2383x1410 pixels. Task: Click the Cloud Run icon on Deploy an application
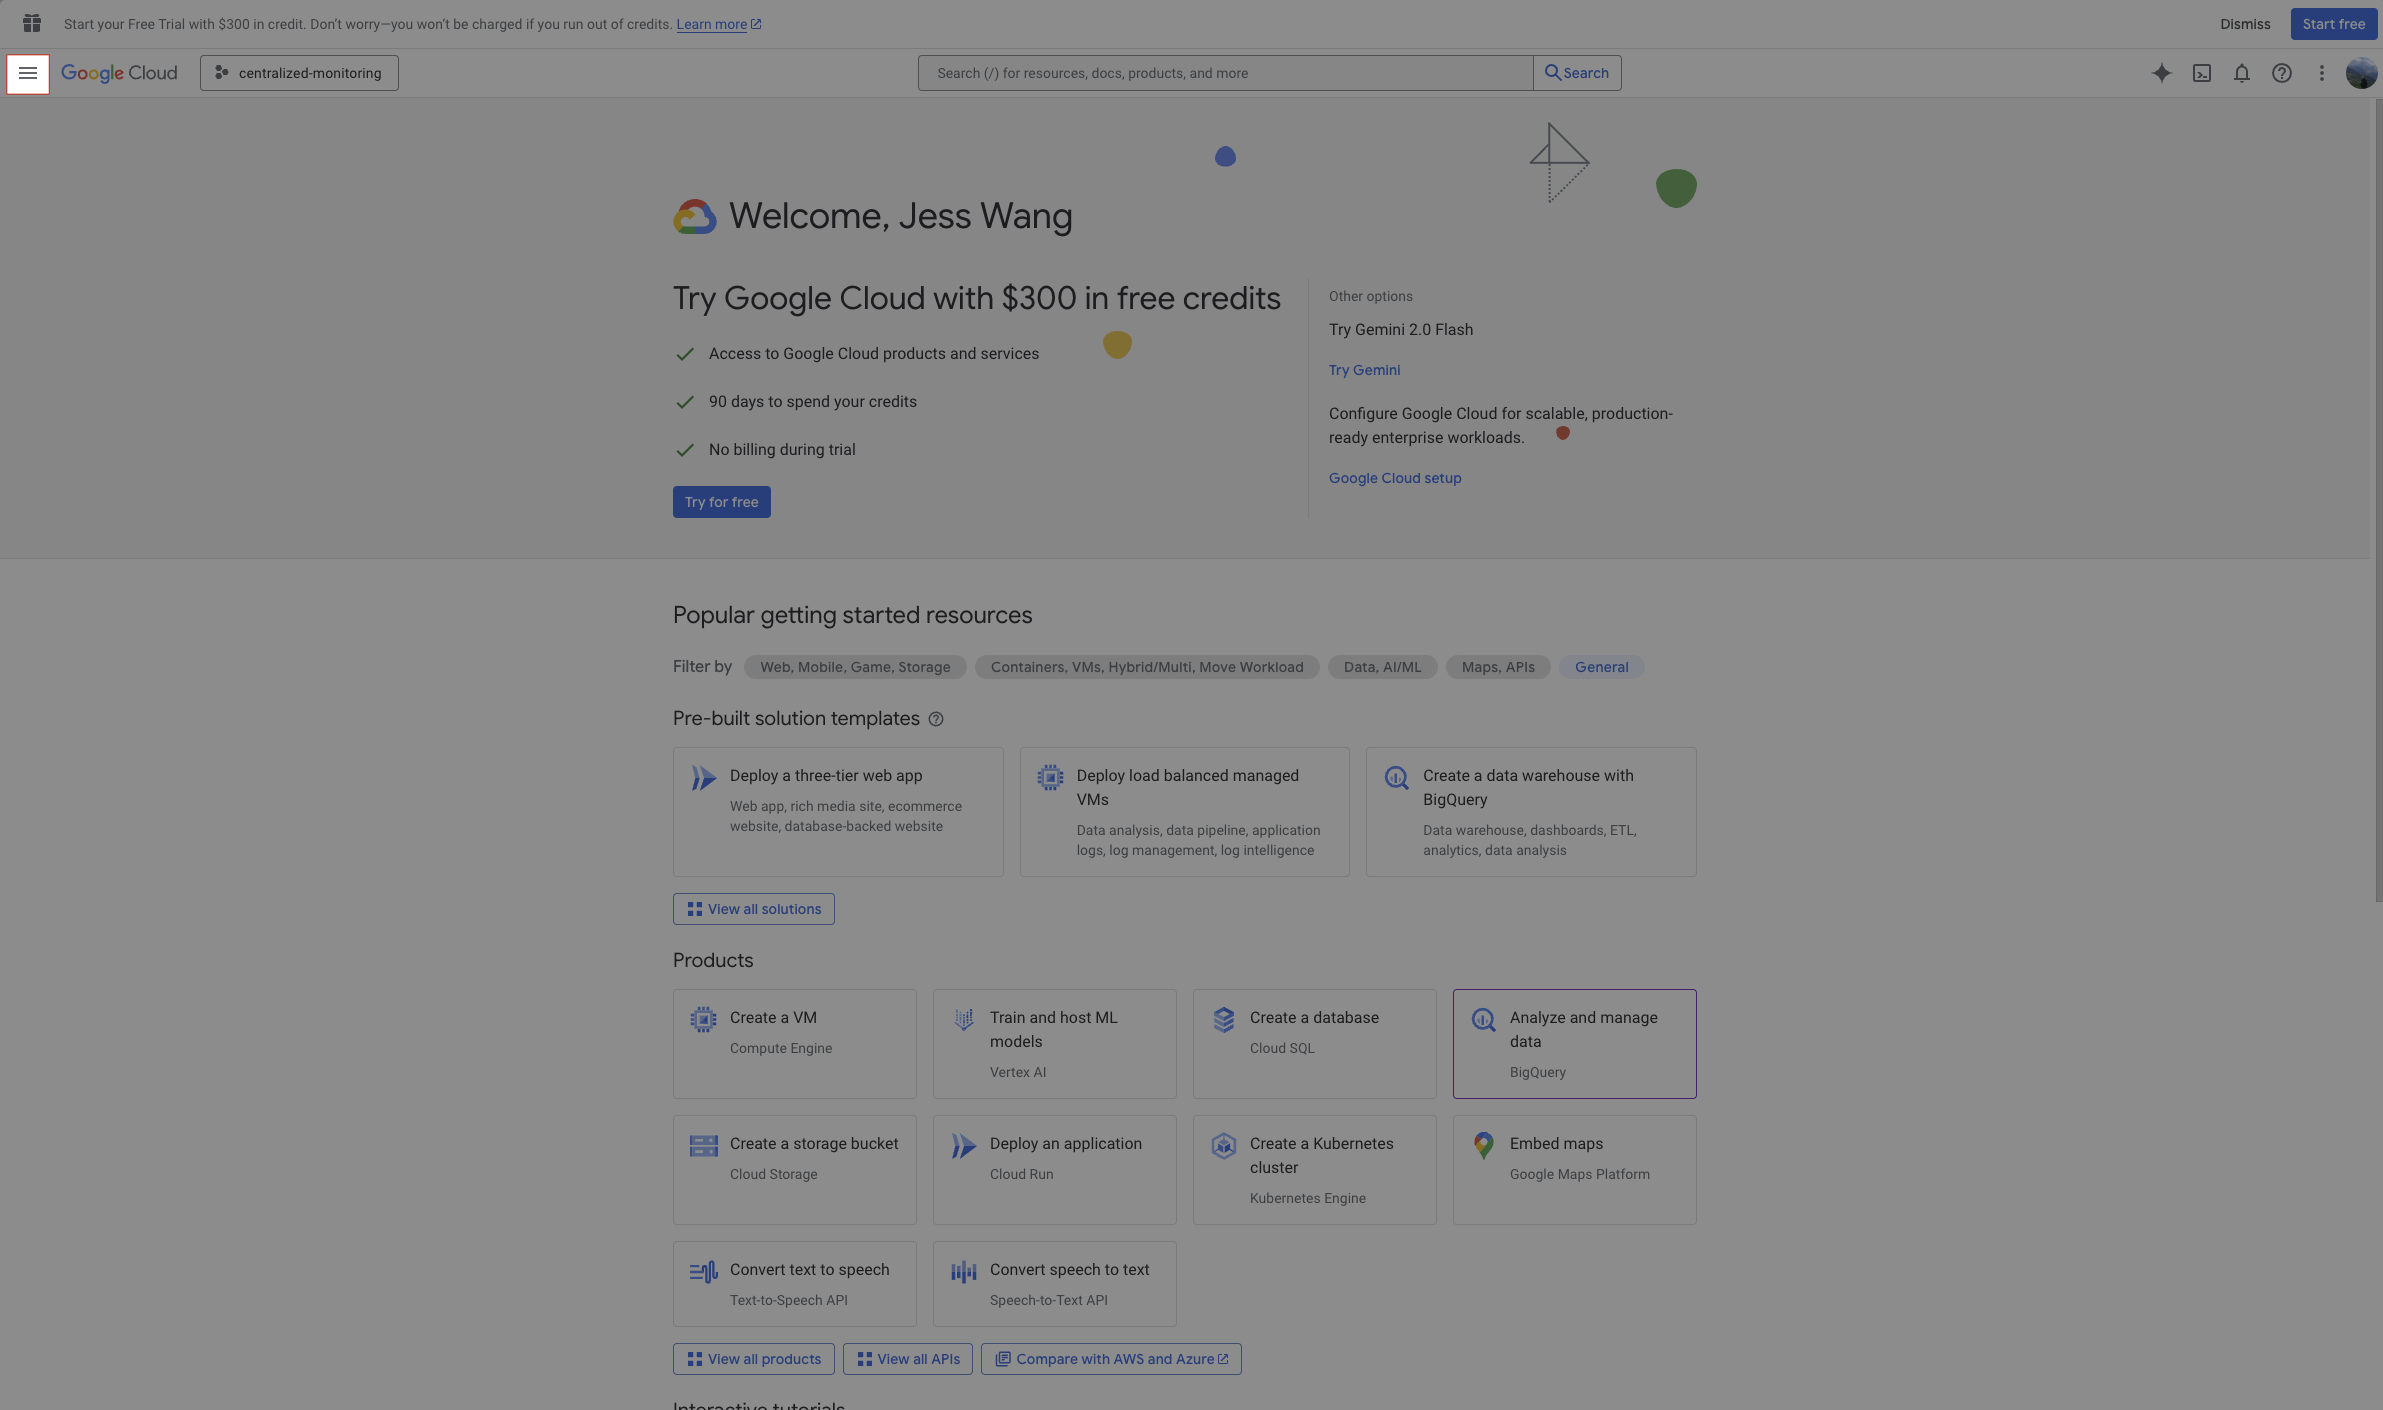tap(964, 1146)
